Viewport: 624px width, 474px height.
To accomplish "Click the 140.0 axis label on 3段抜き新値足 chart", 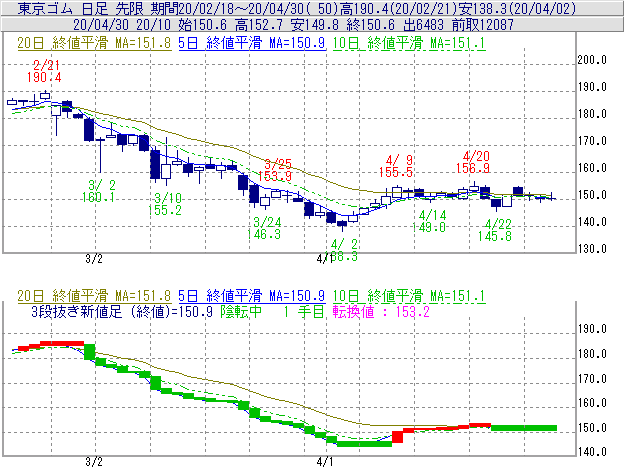I will click(x=592, y=452).
